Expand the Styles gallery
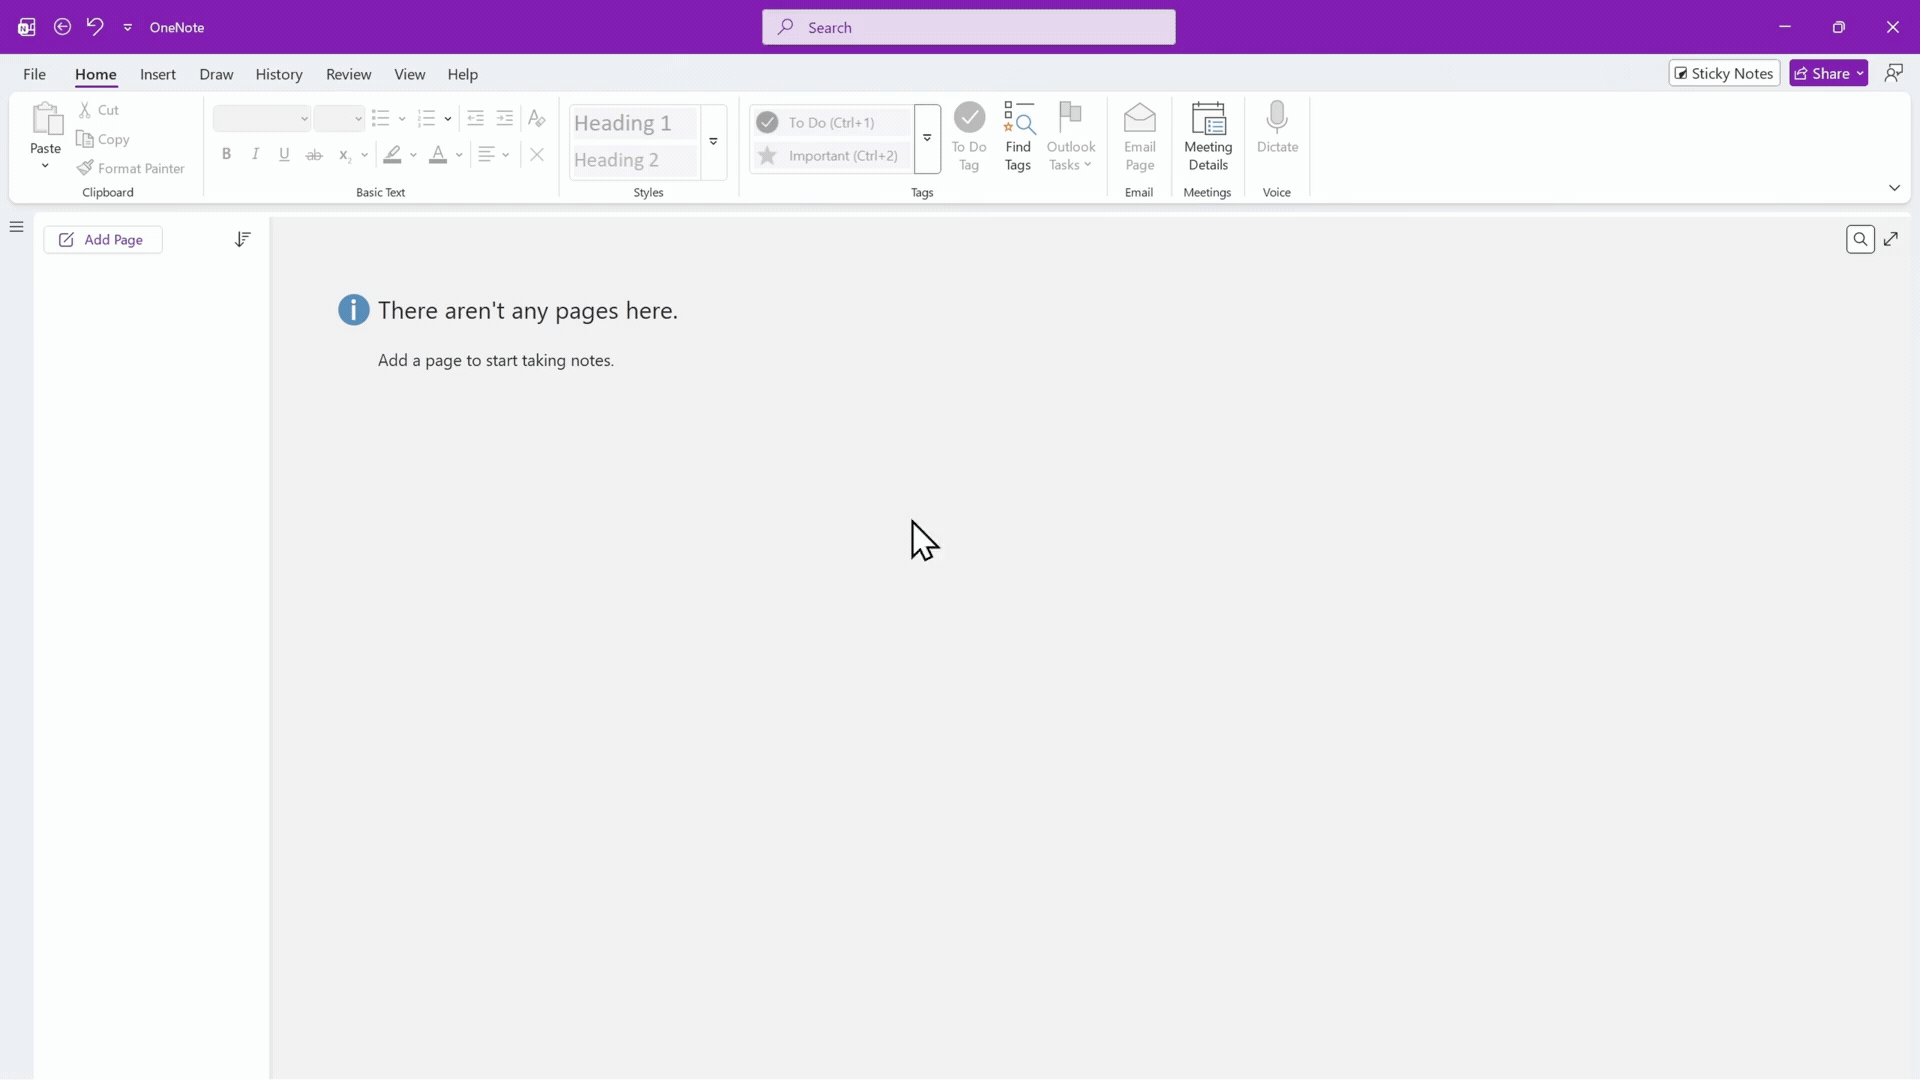The height and width of the screenshot is (1080, 1920). pos(714,141)
